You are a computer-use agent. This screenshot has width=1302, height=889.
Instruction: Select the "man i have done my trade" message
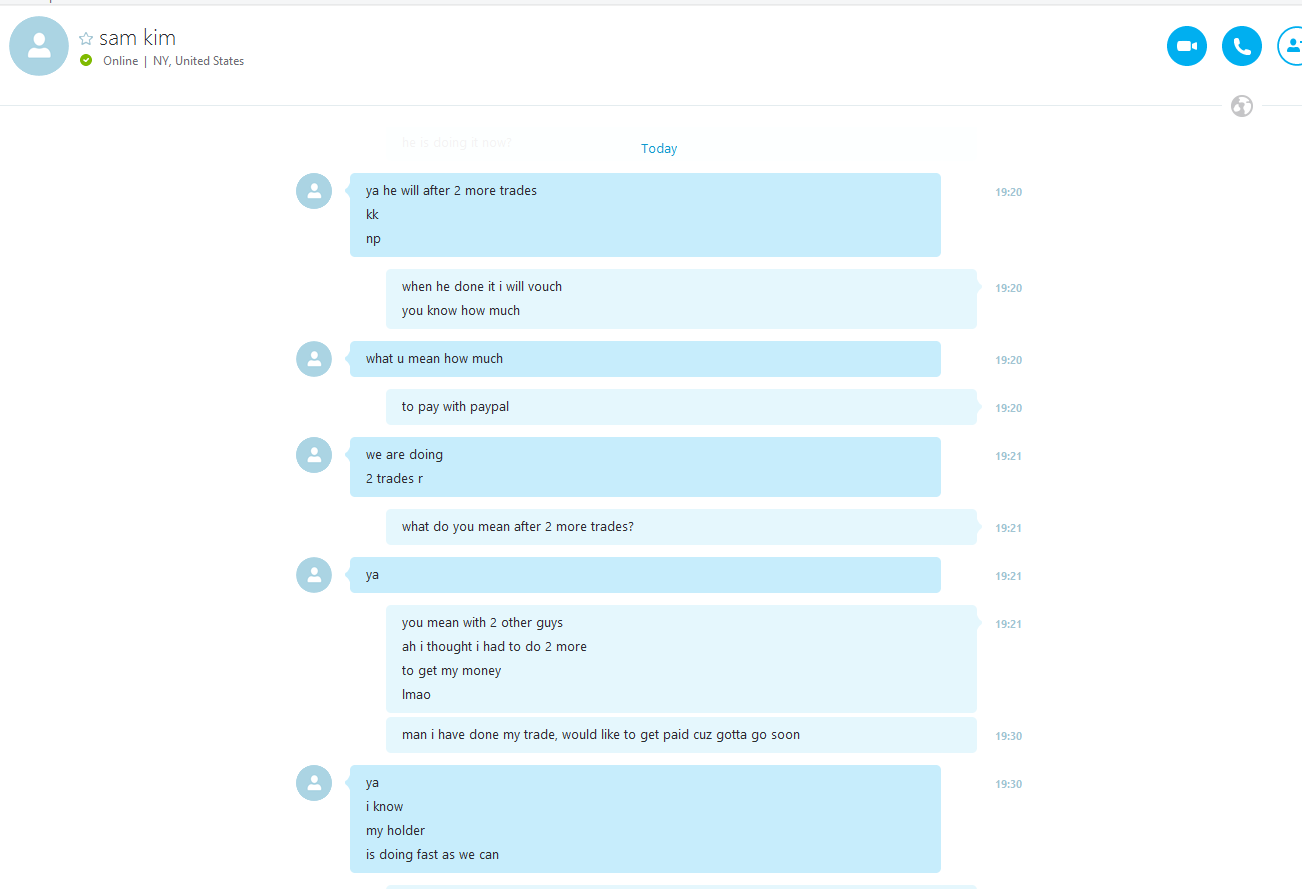coord(681,735)
